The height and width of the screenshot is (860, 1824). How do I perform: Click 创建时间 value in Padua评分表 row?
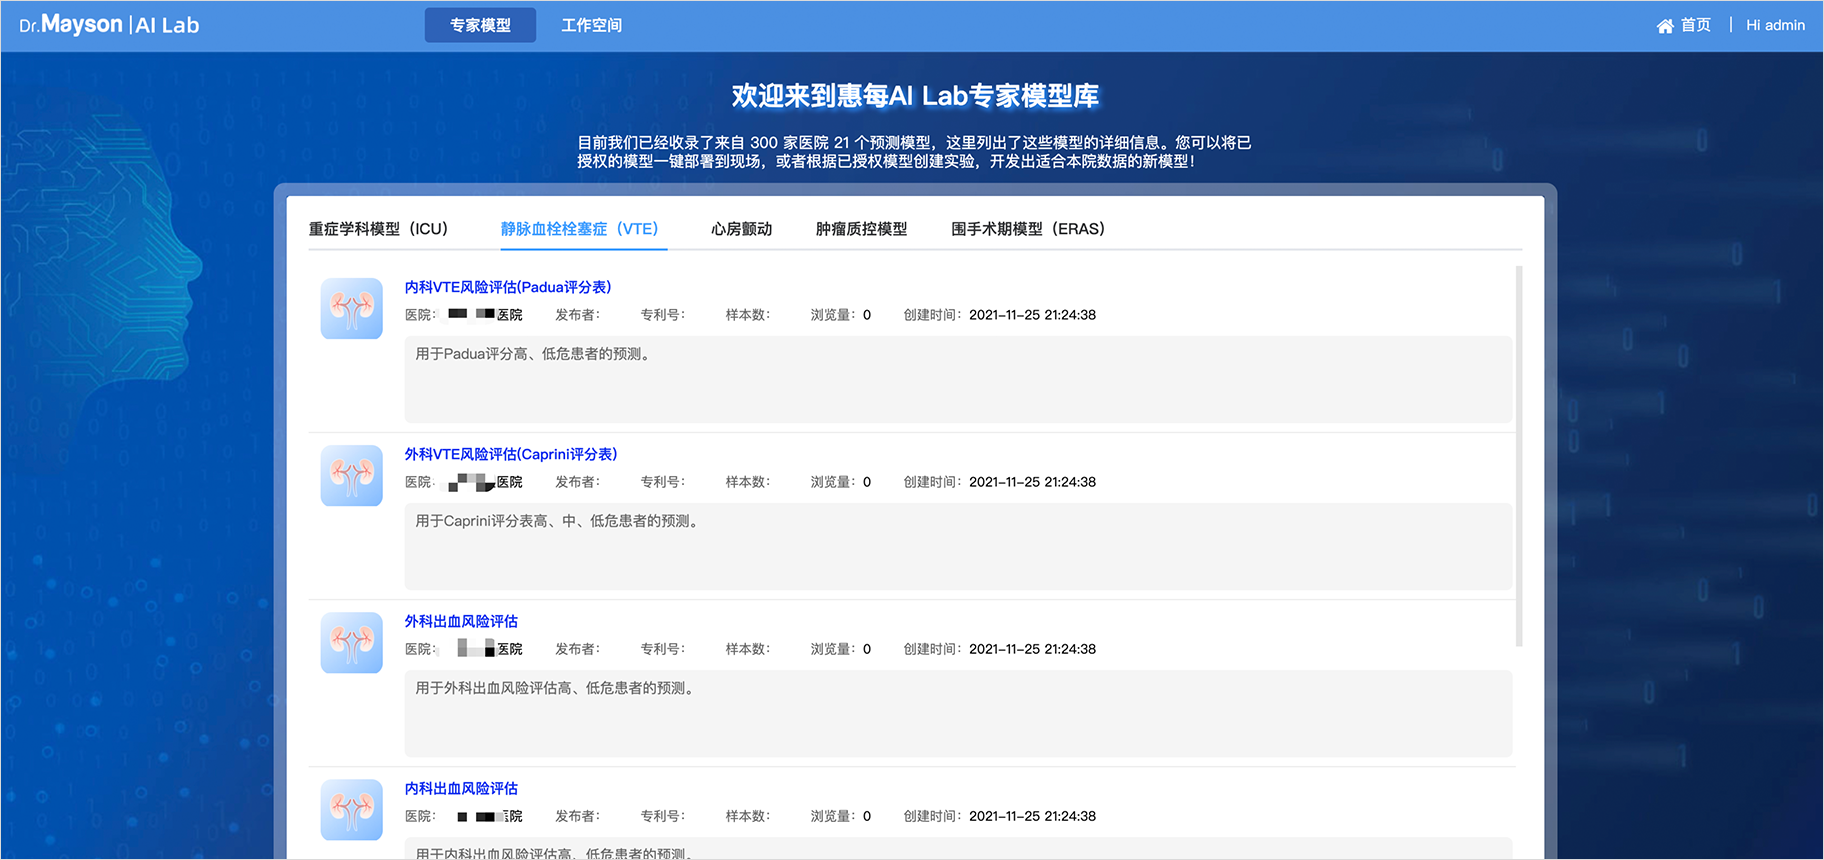point(1032,315)
